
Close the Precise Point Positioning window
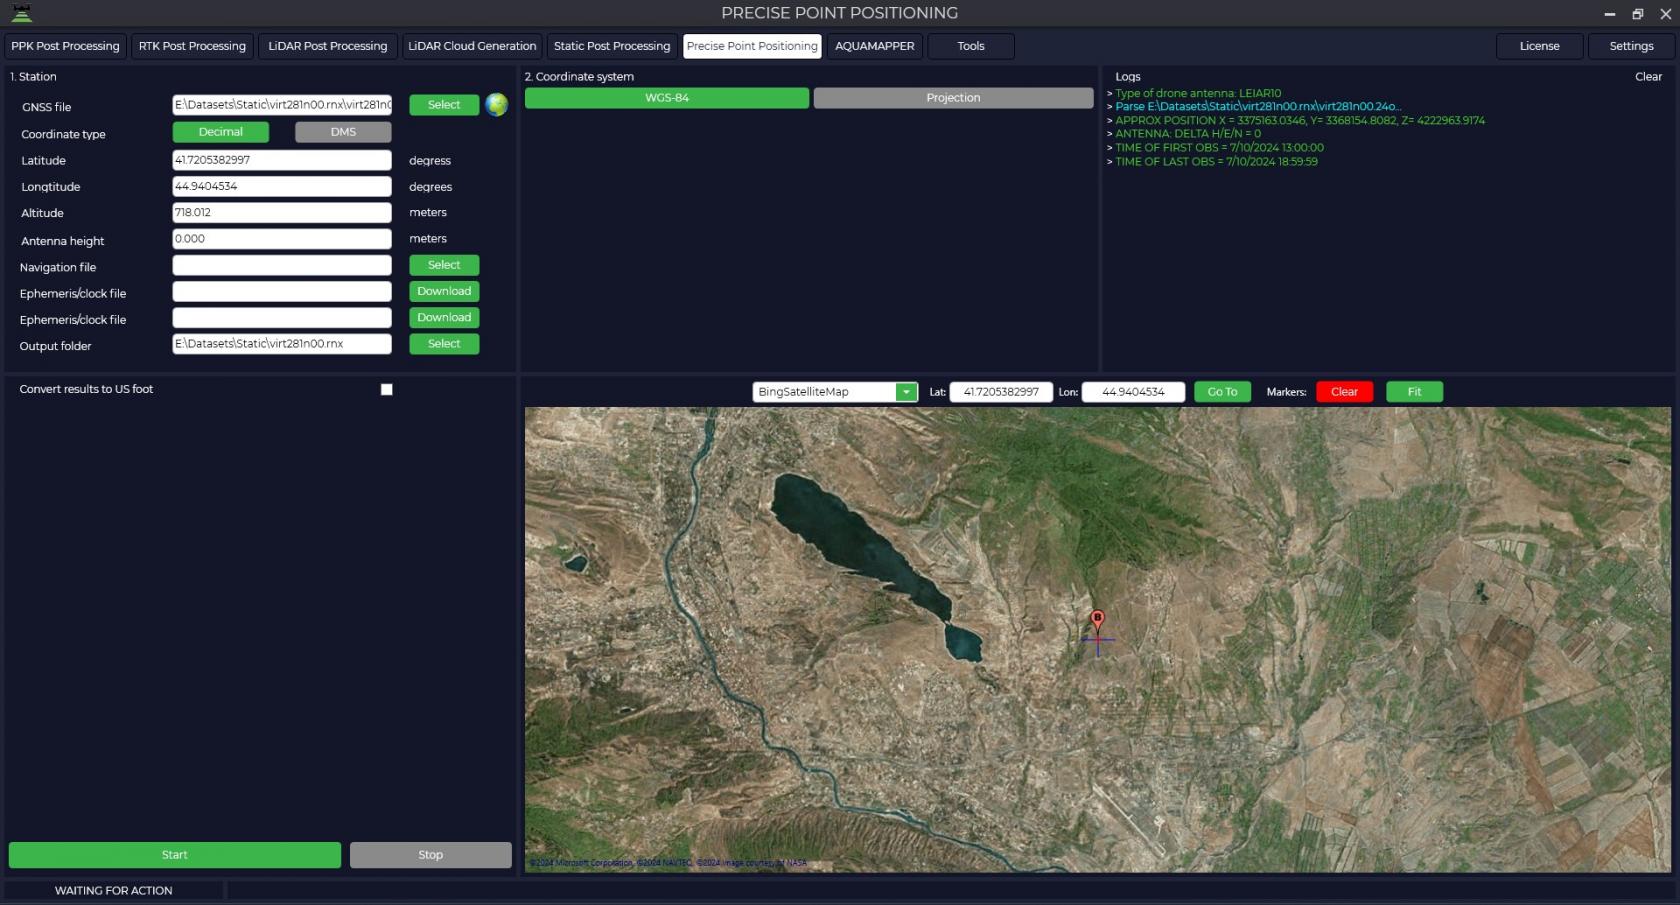[x=1665, y=14]
